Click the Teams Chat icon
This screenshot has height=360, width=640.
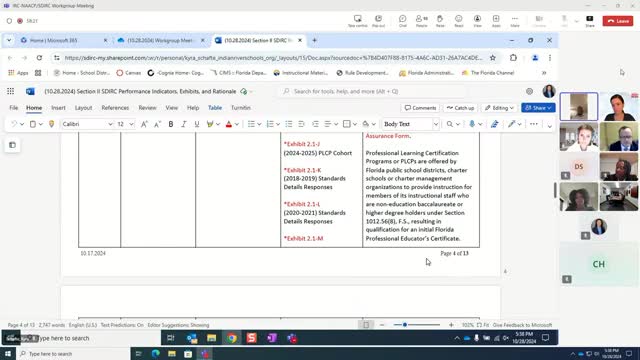pyautogui.click(x=402, y=21)
